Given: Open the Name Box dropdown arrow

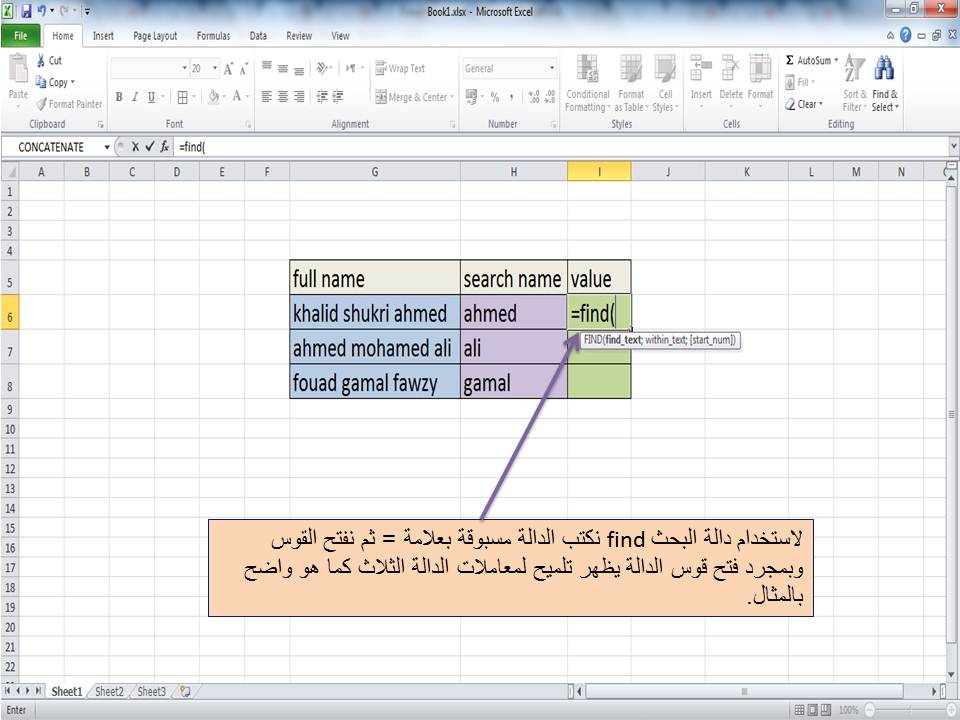Looking at the screenshot, I should click(x=107, y=147).
